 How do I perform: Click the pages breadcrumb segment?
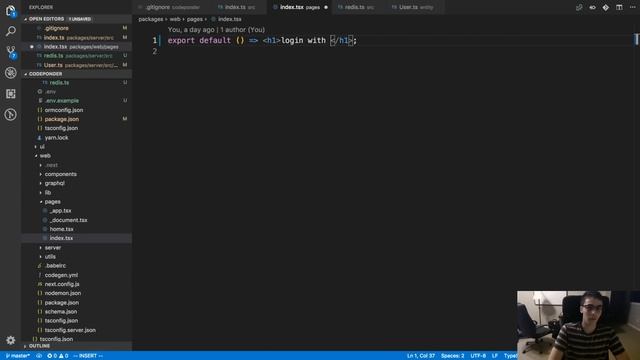click(195, 19)
